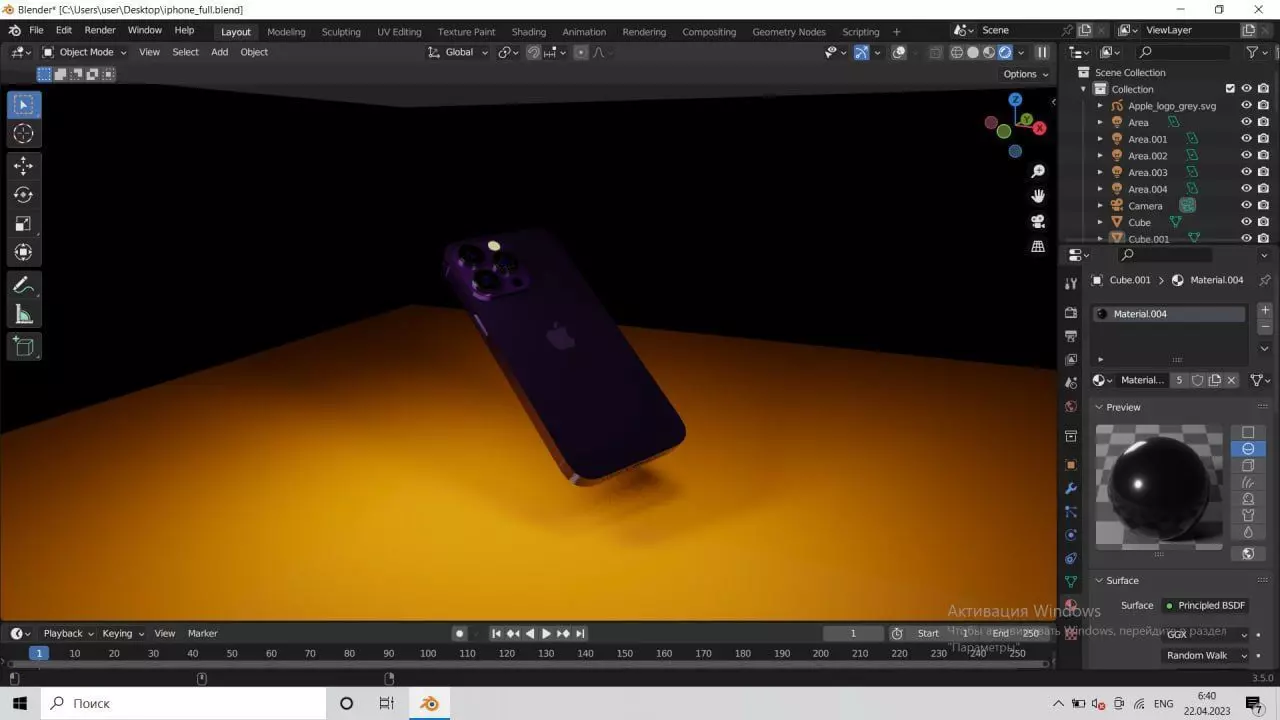Click the Material.004 slot in list
Viewport: 1280px width, 720px height.
1169,314
